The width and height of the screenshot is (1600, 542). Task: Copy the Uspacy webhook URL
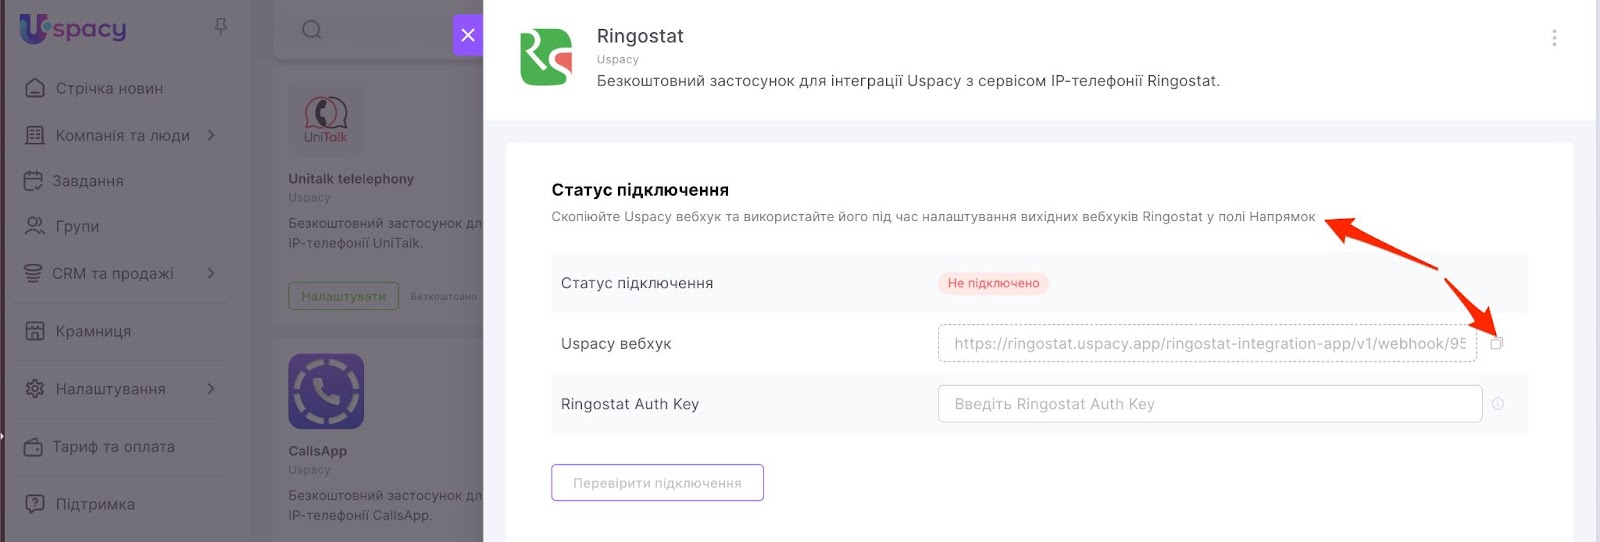point(1497,343)
